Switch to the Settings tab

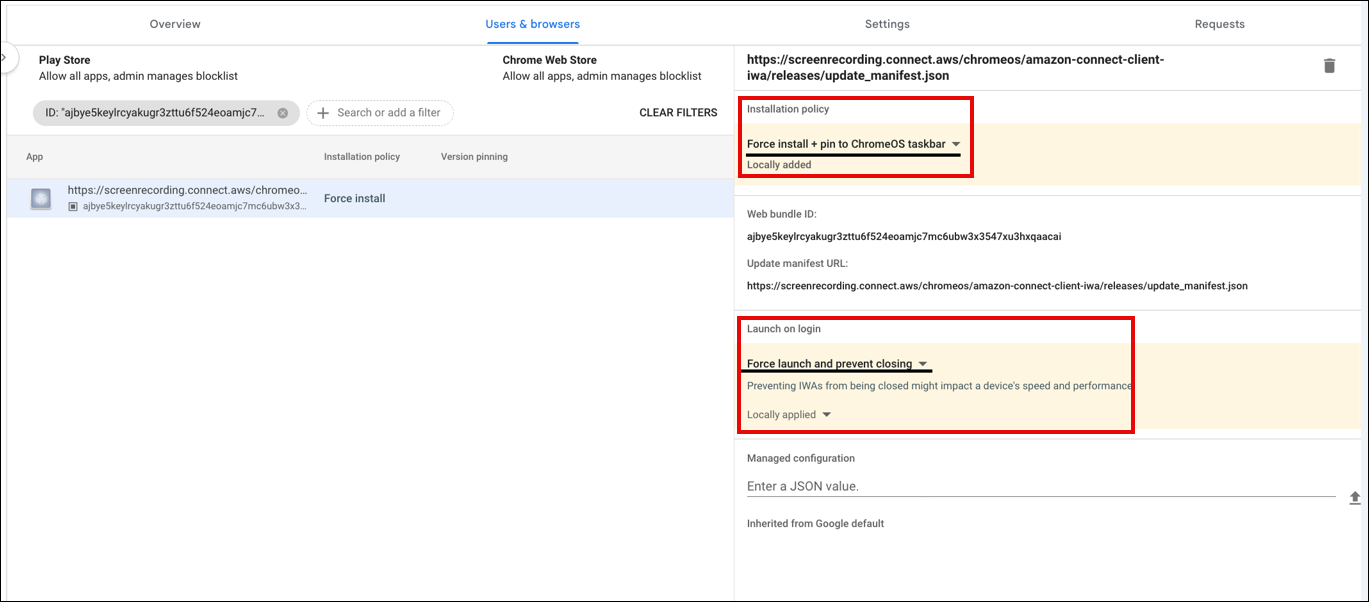[x=886, y=23]
